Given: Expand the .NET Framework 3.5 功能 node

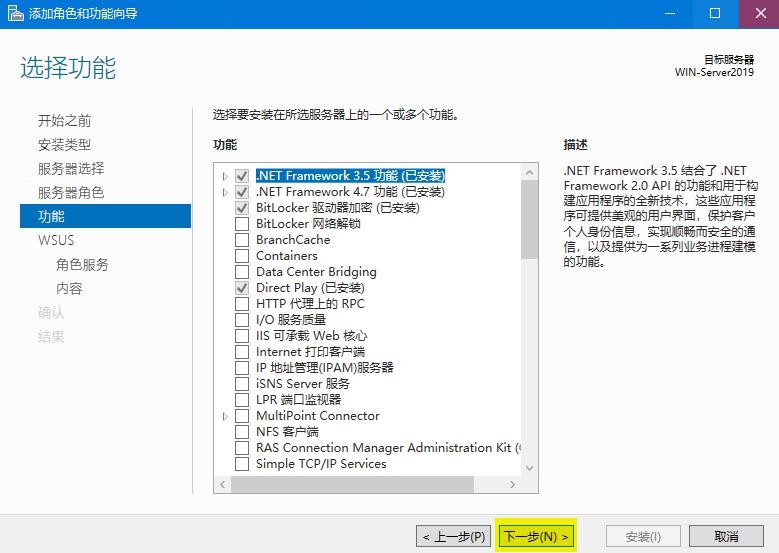Looking at the screenshot, I should coord(225,176).
